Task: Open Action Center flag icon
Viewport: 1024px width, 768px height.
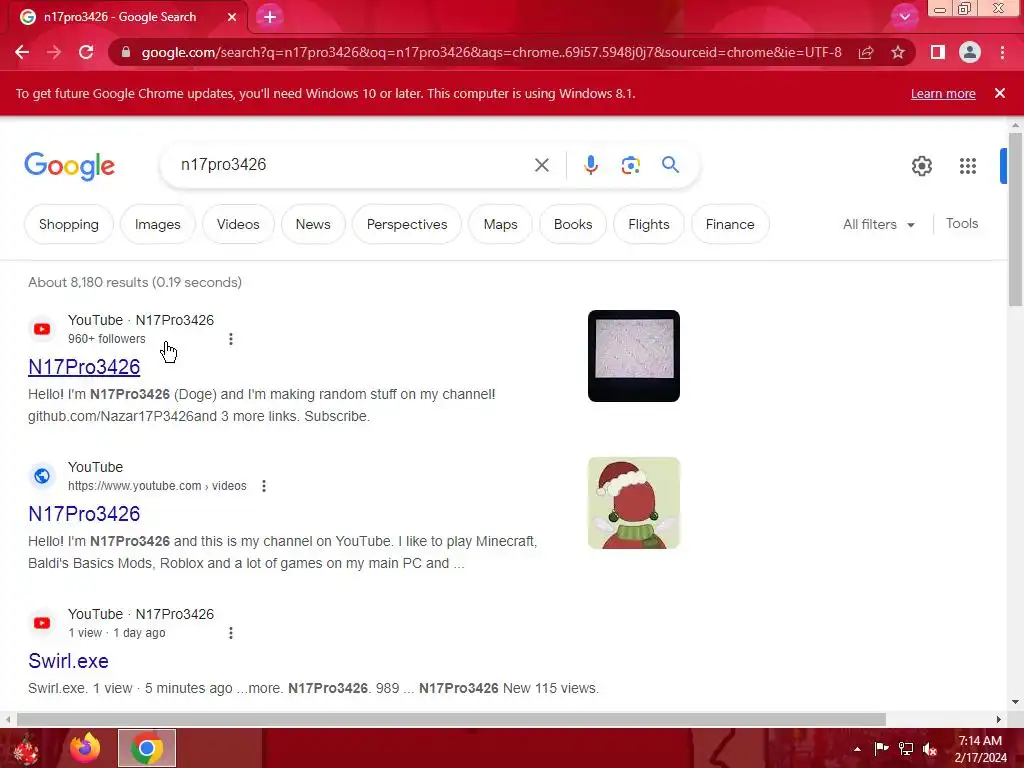Action: pyautogui.click(x=881, y=749)
